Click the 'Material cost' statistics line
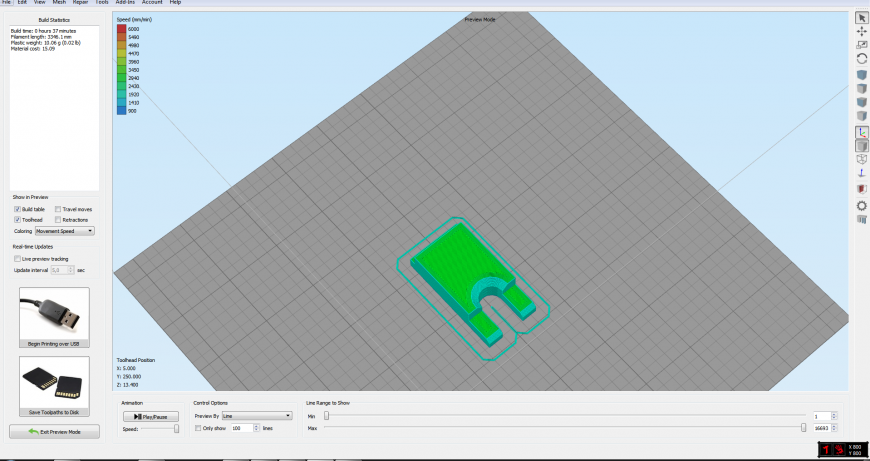Screen dimensions: 870x461 point(33,49)
